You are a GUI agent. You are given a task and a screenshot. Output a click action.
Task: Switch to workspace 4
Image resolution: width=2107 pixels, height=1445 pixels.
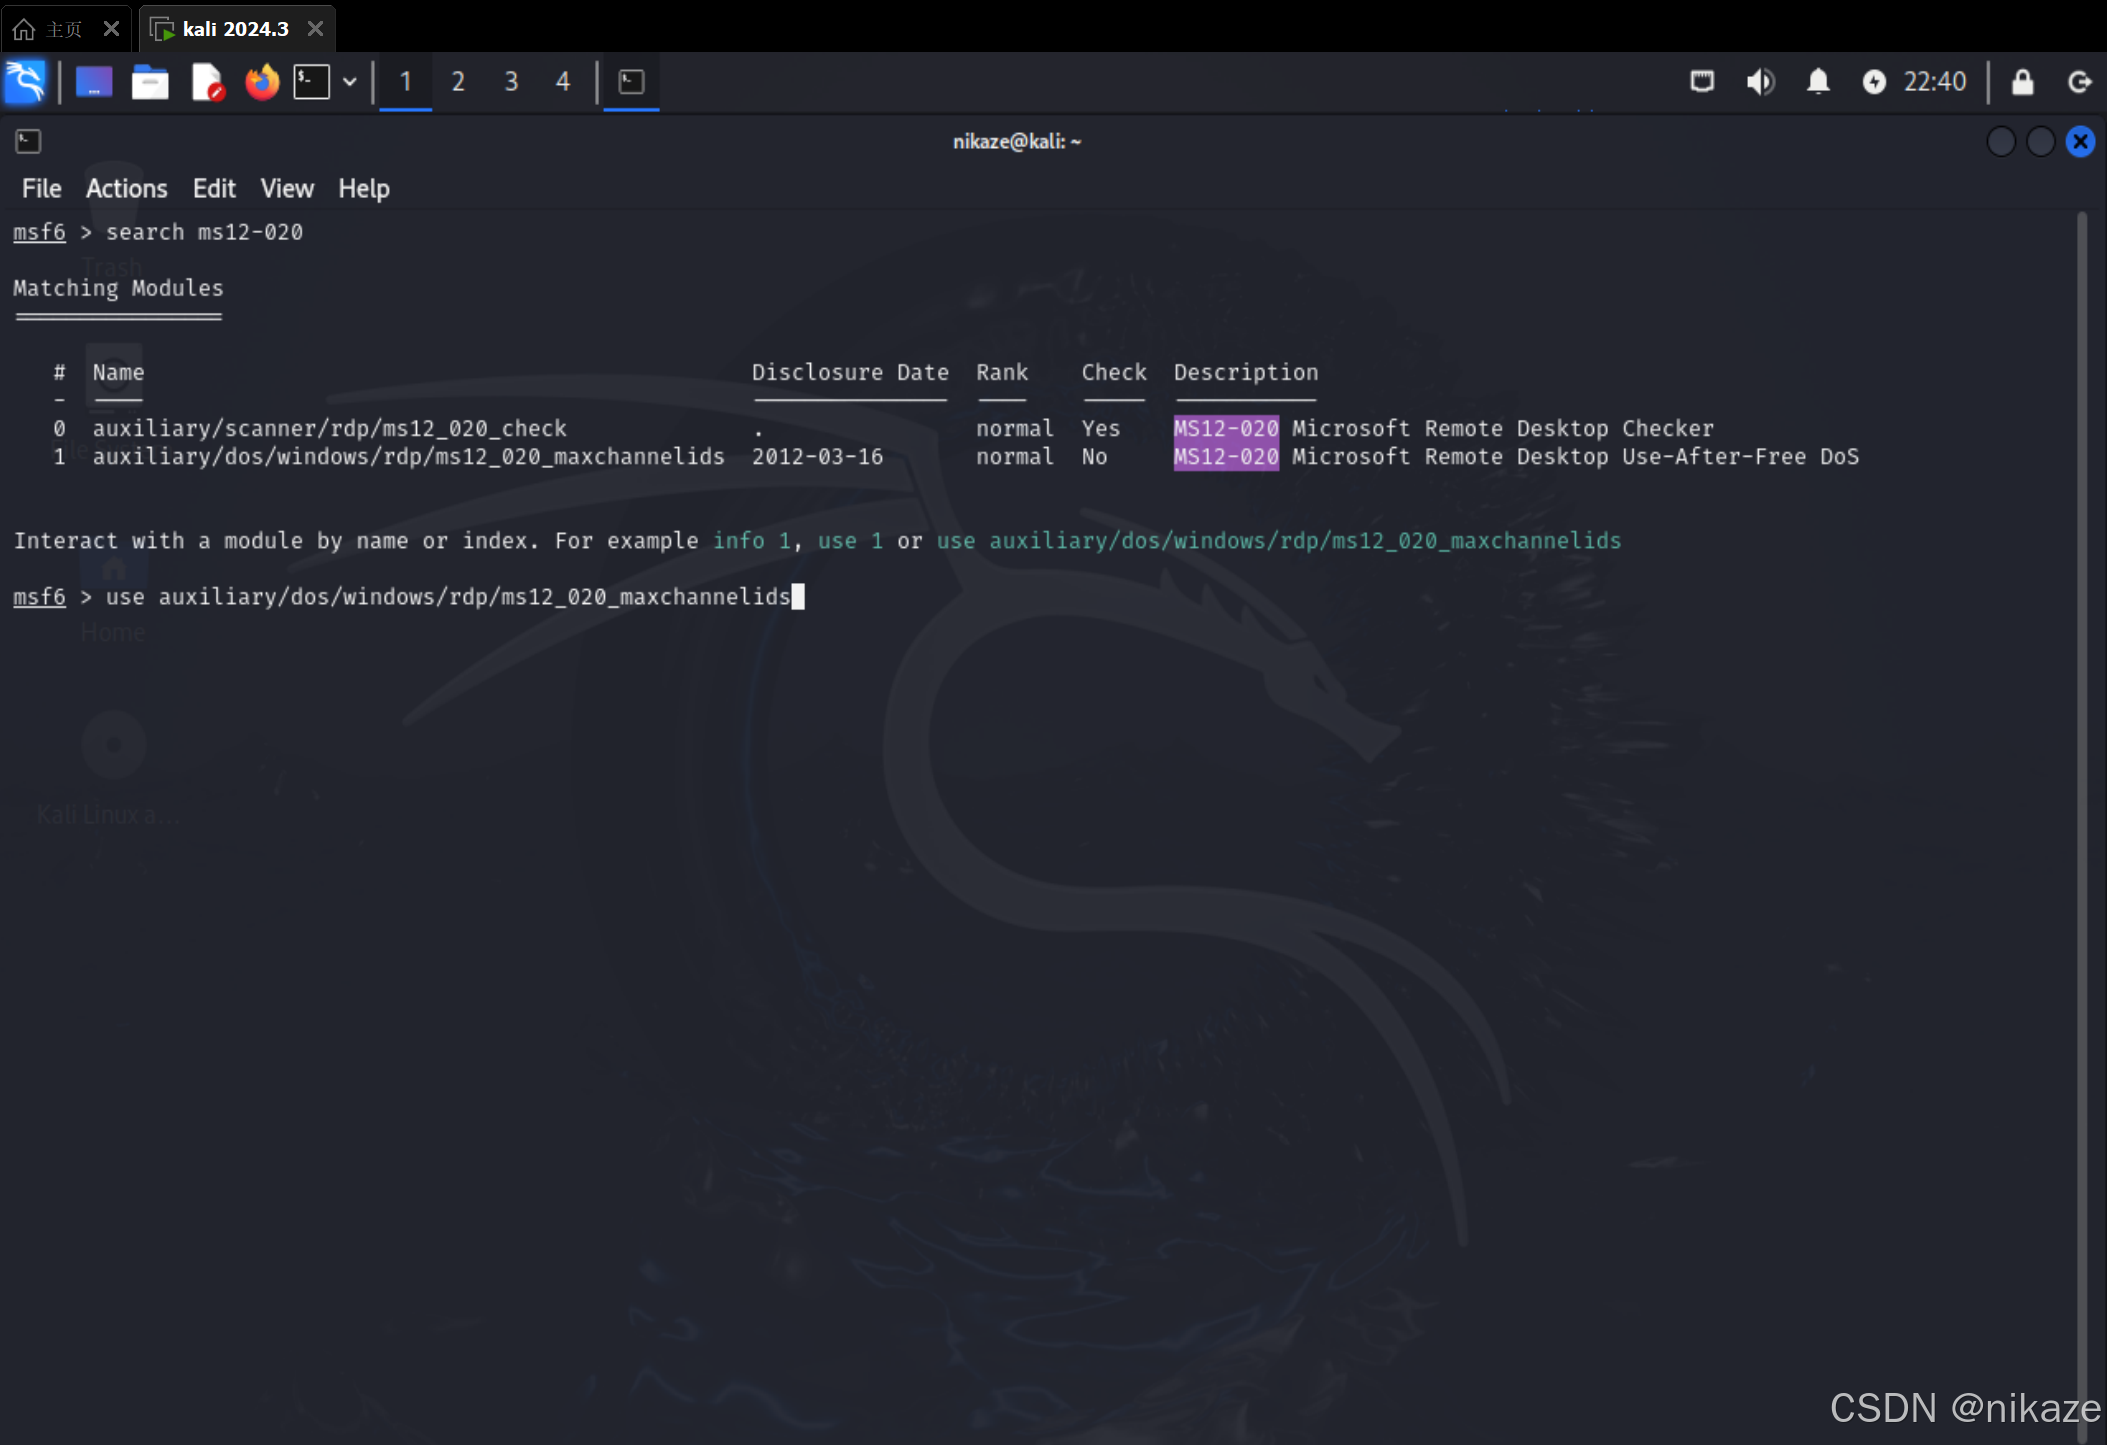[x=563, y=81]
